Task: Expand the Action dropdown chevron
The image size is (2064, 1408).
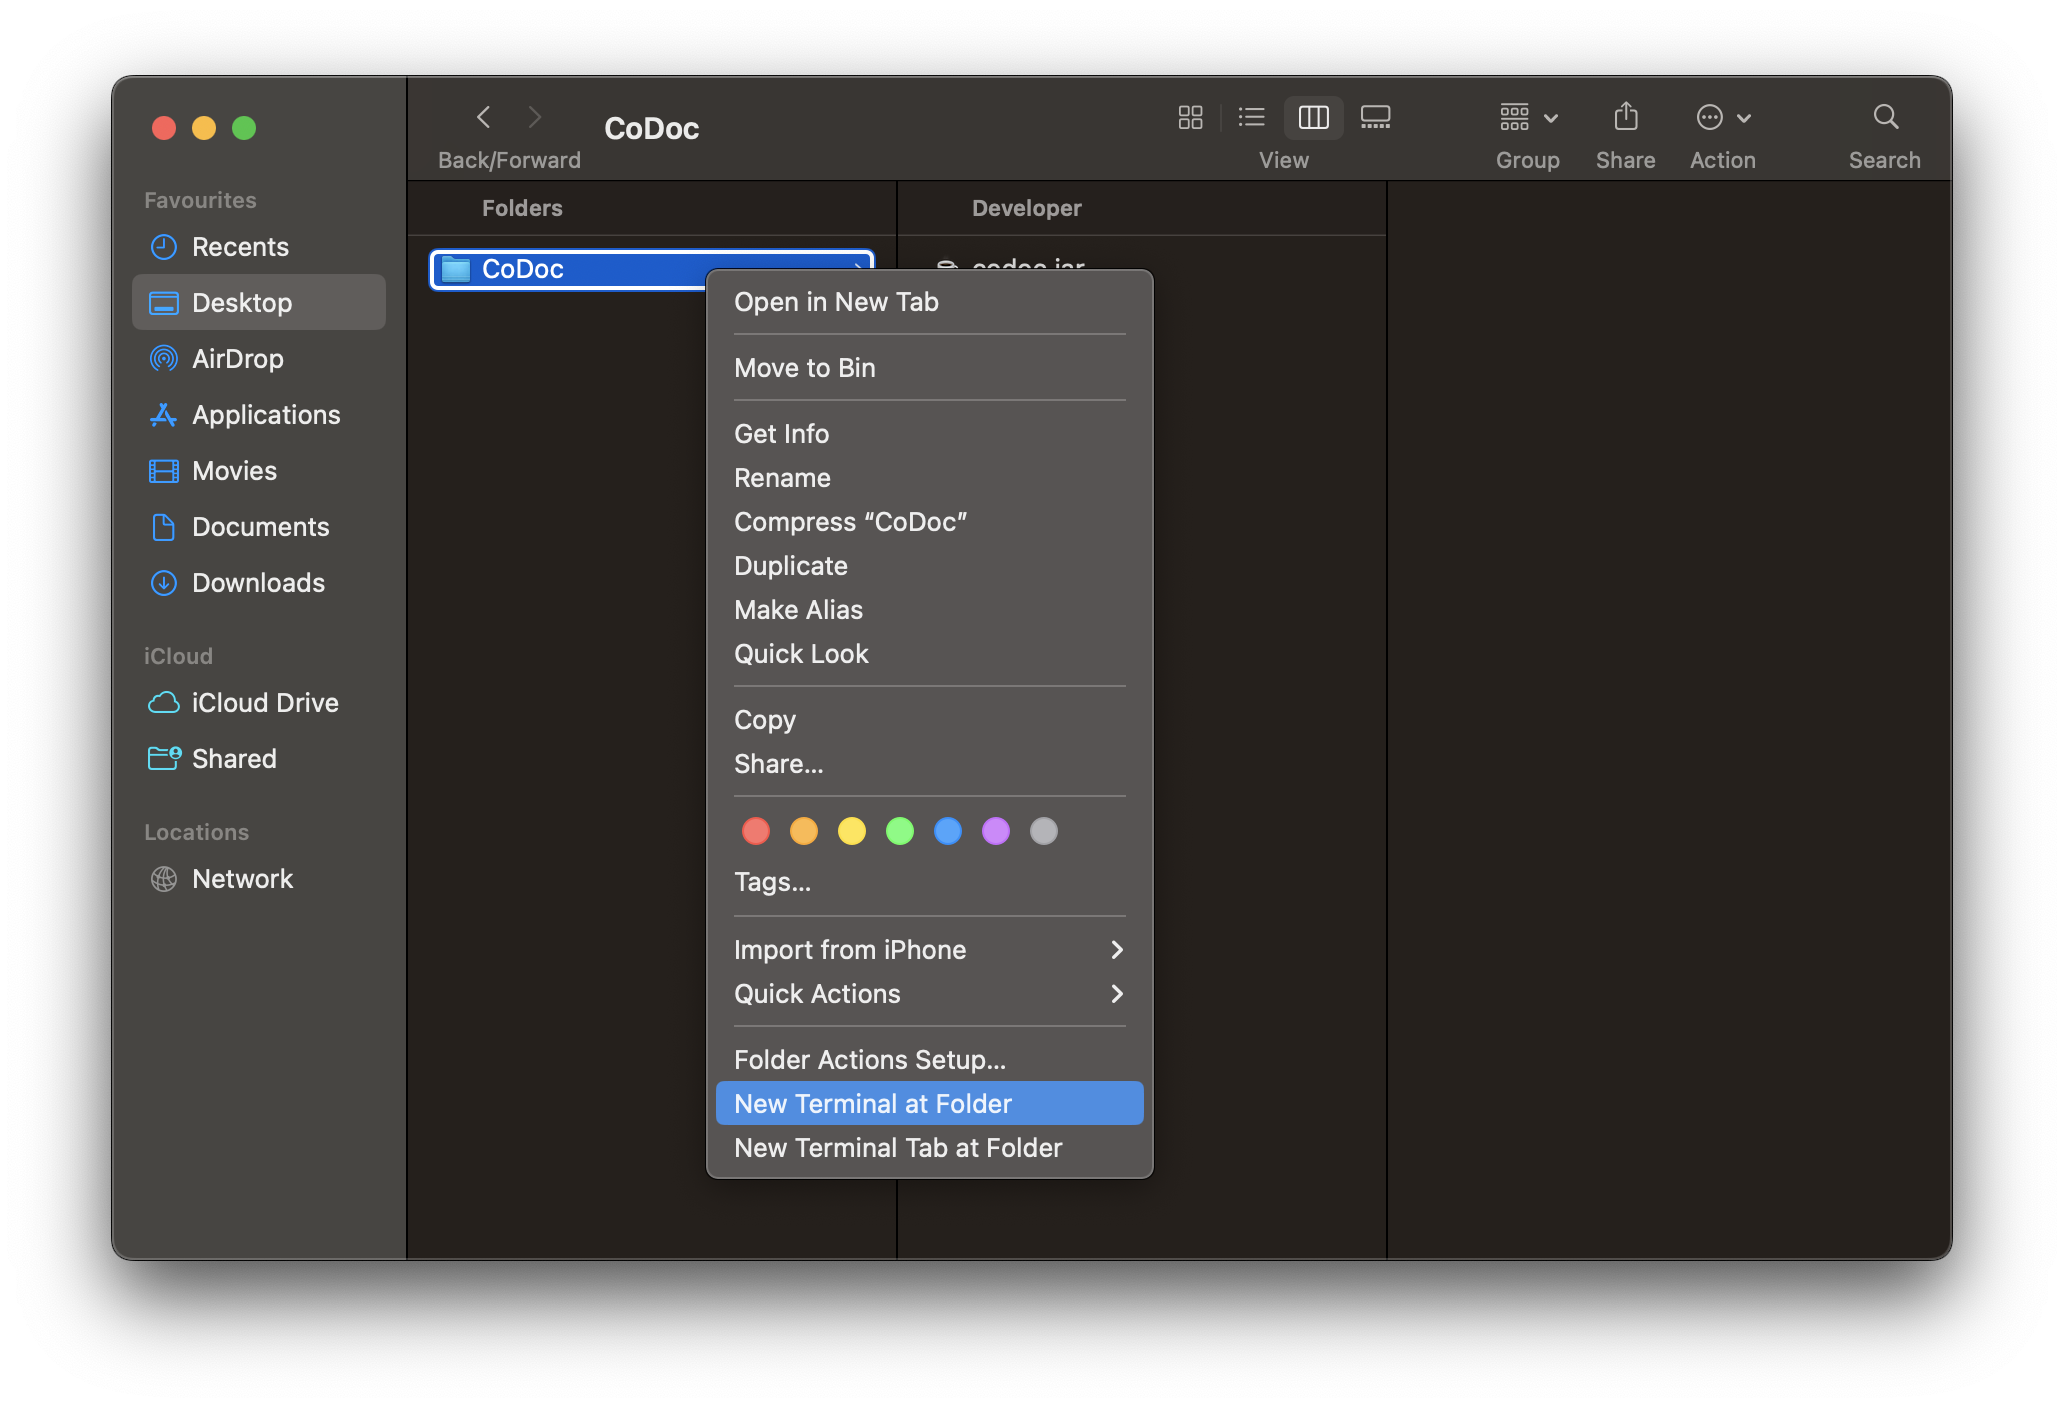Action: pyautogui.click(x=1744, y=118)
